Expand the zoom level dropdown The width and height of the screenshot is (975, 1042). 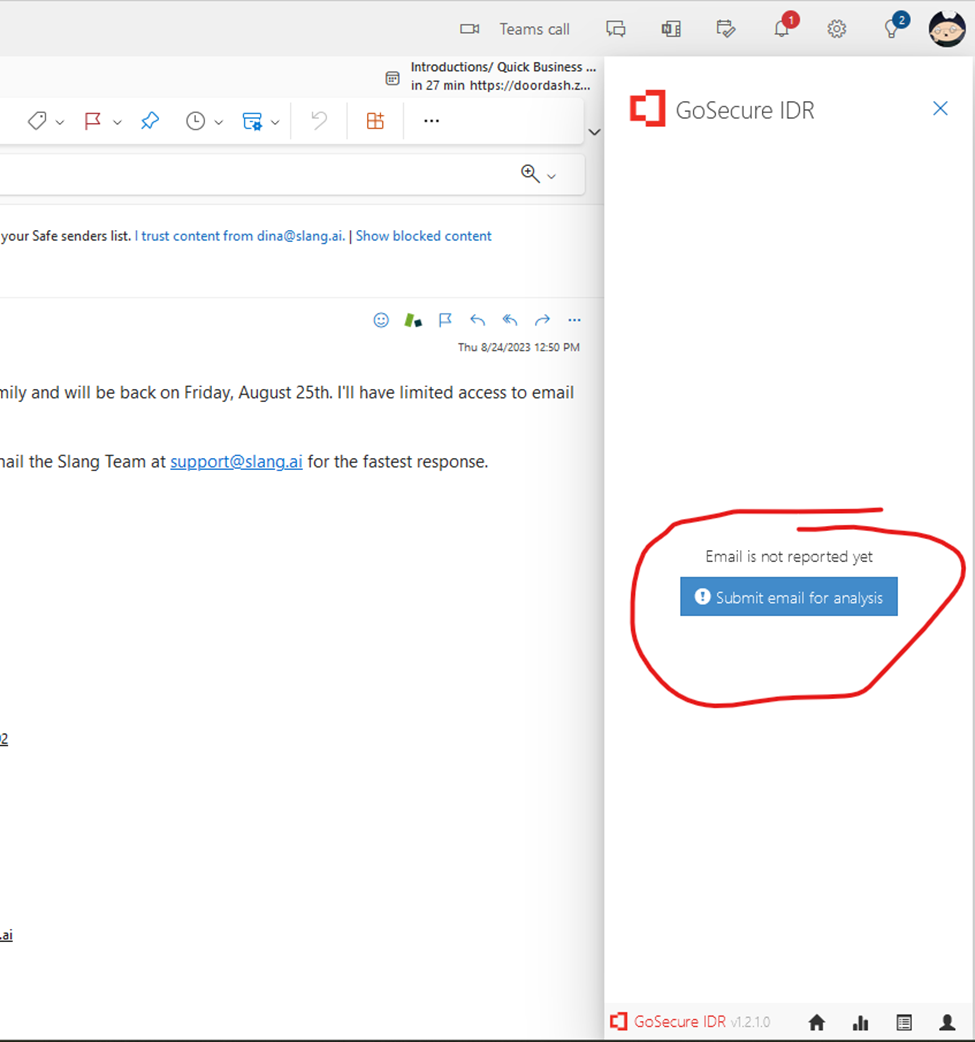[x=551, y=173]
